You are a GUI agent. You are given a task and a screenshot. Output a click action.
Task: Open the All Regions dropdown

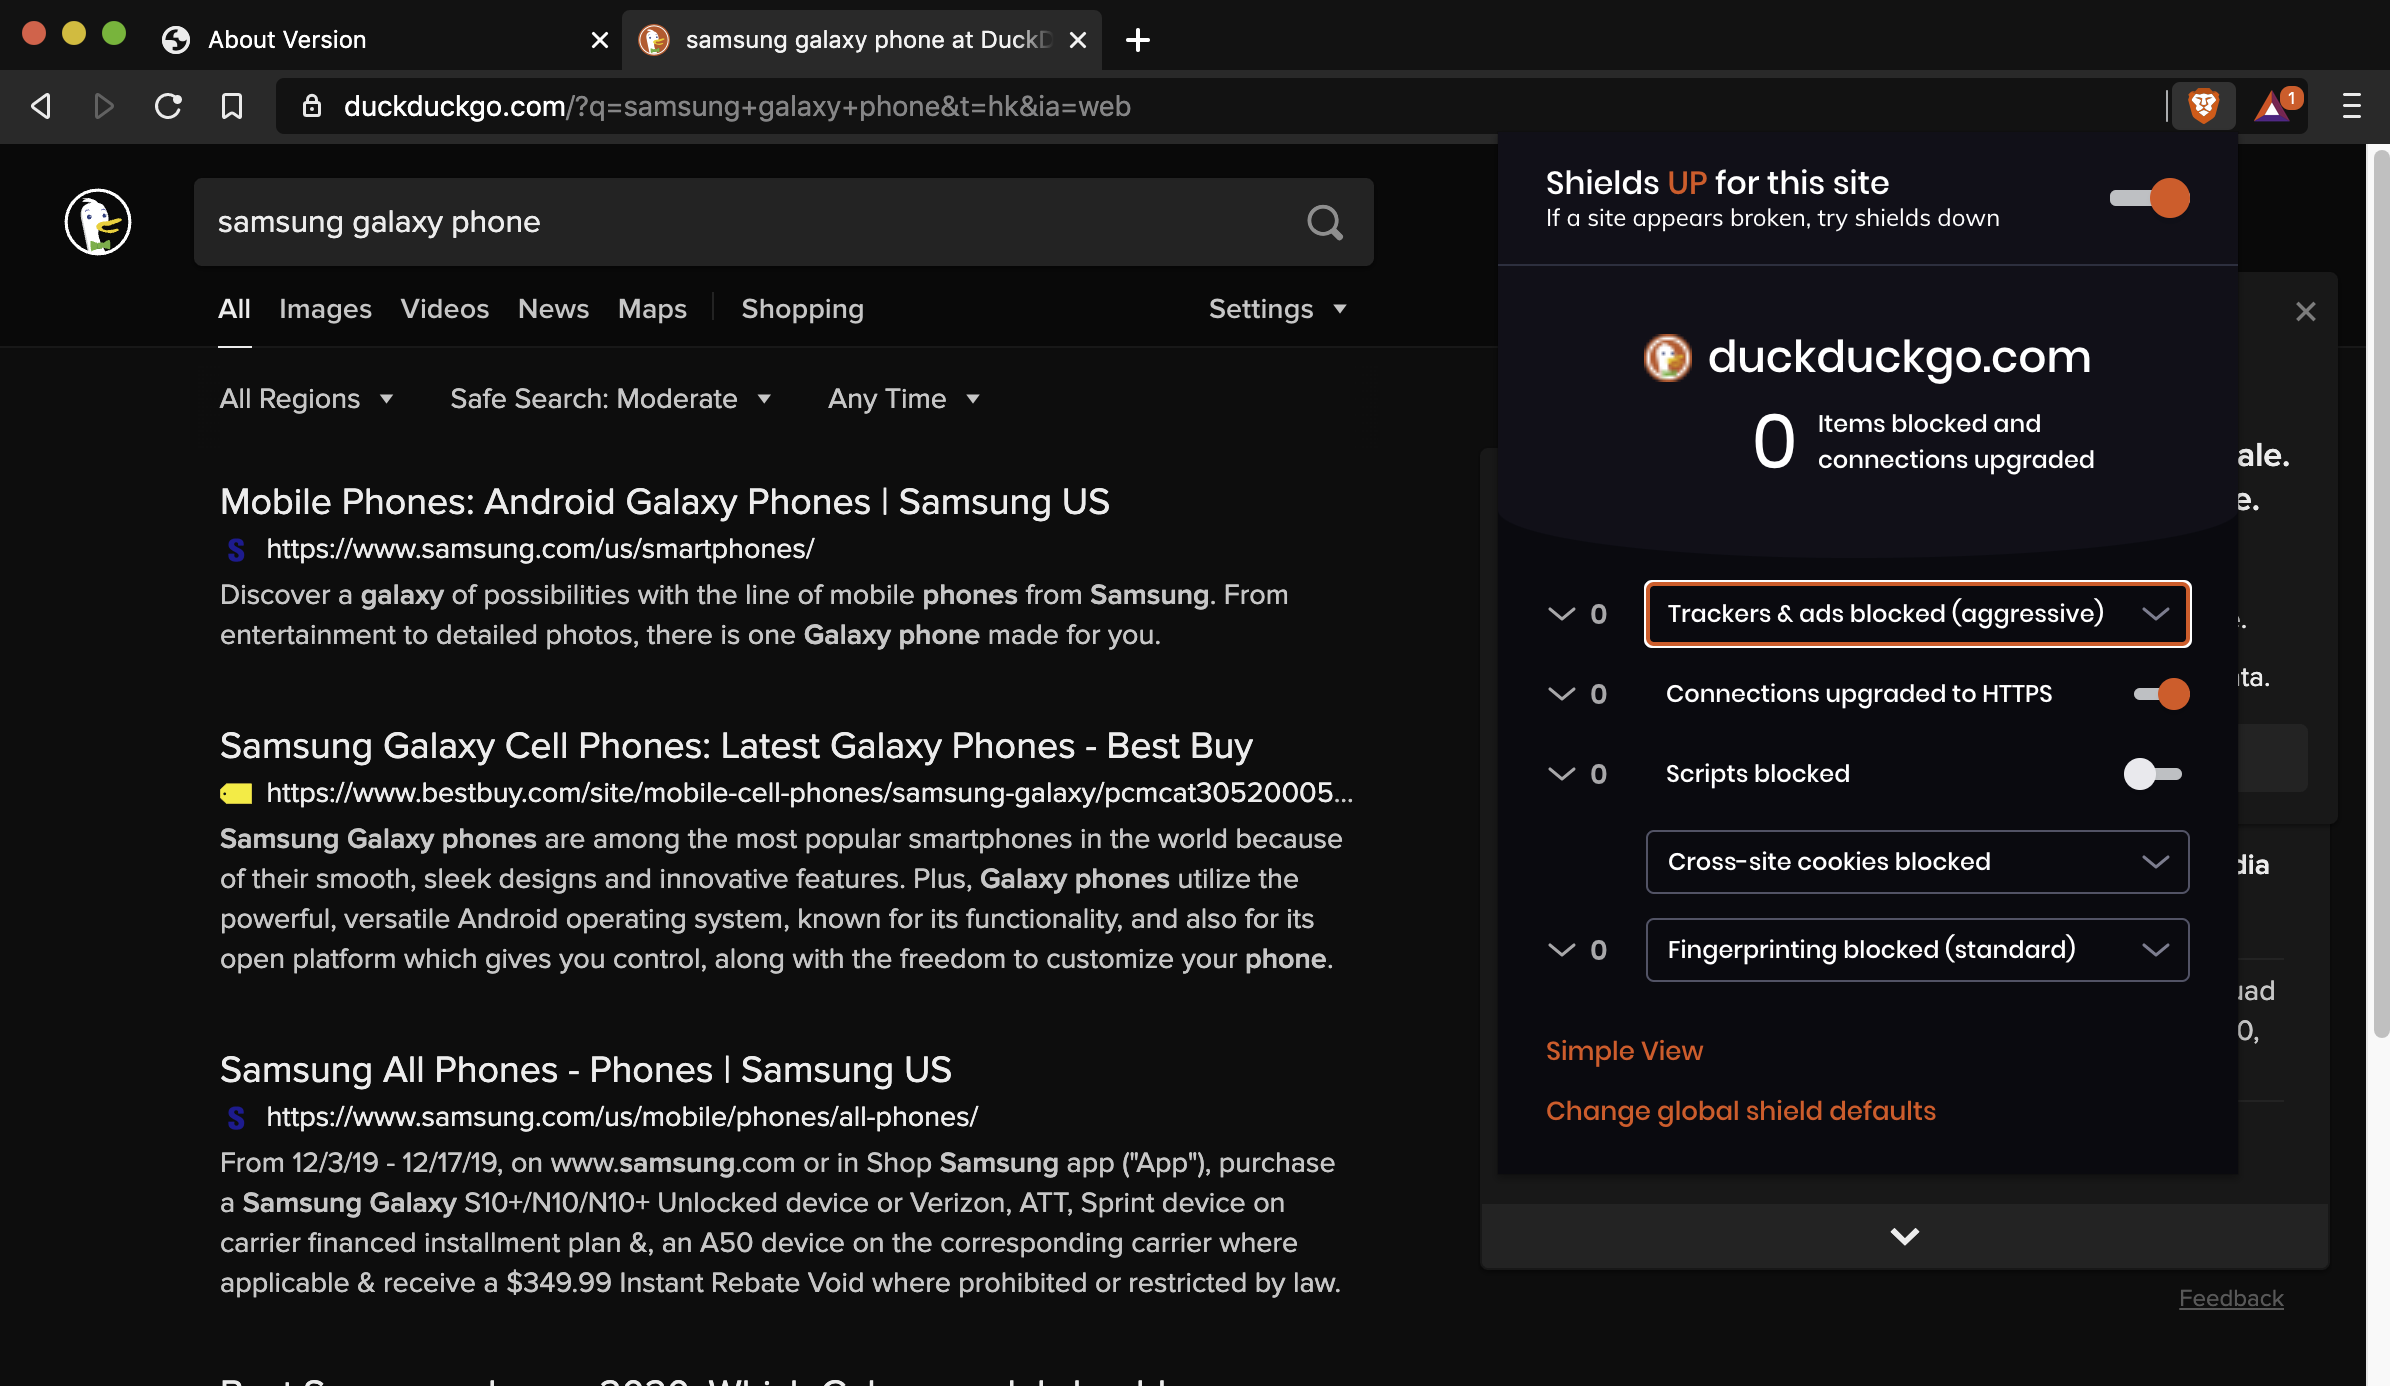click(306, 399)
